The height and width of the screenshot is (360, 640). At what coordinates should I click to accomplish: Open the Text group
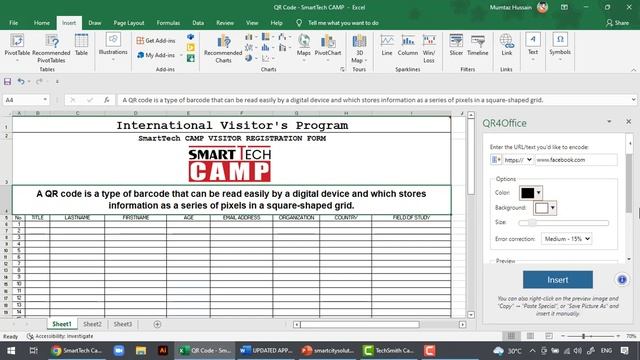click(533, 47)
